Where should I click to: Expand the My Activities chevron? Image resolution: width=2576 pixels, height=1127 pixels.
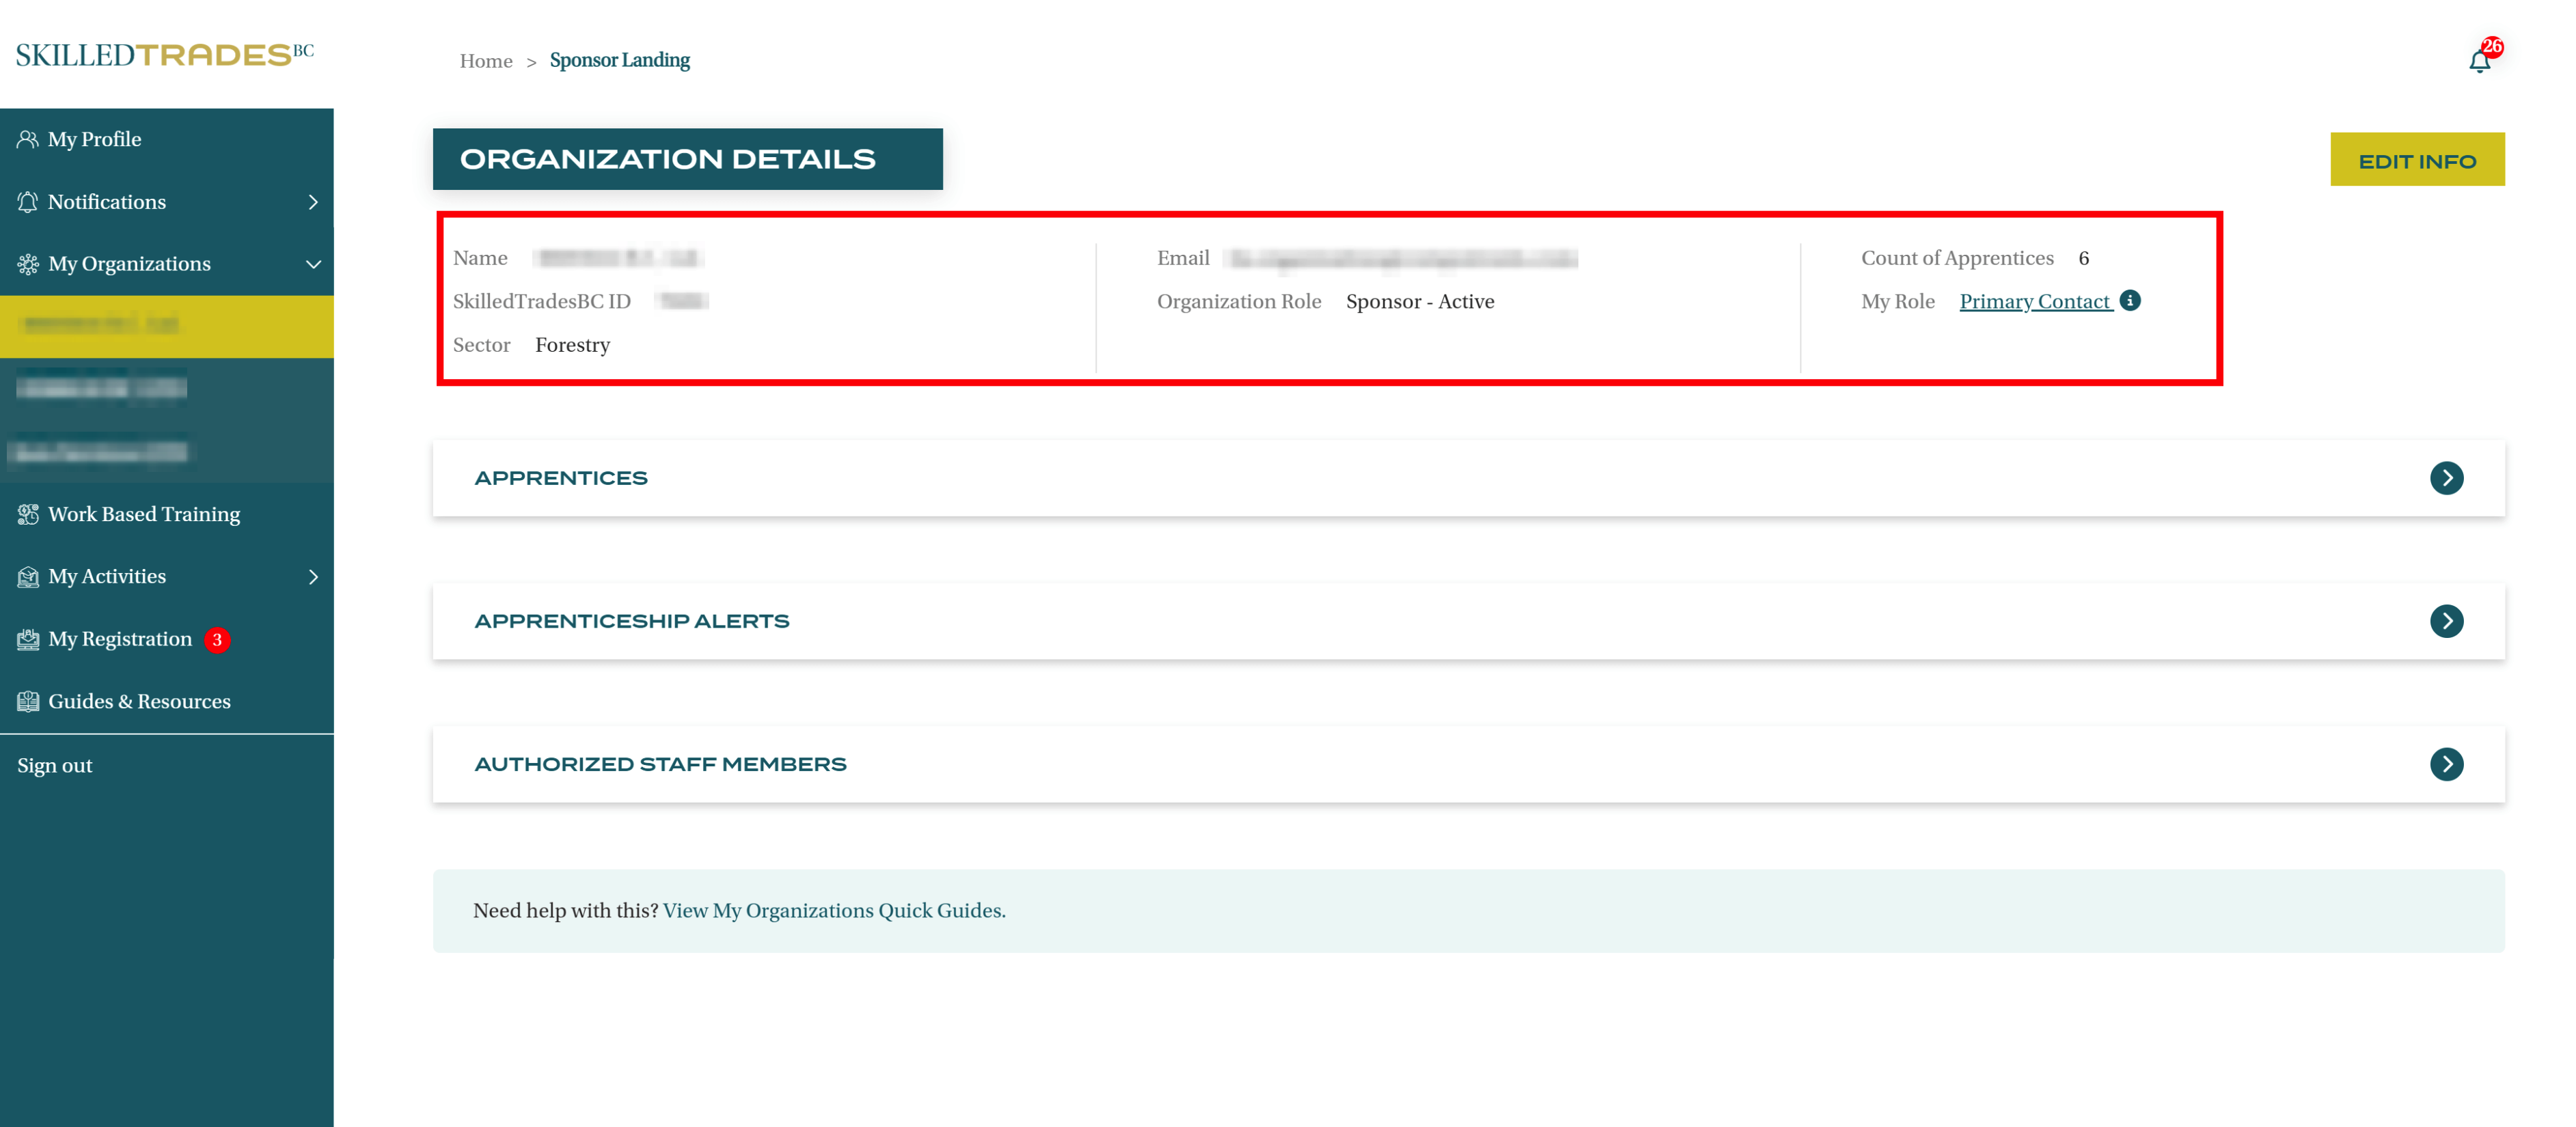[x=313, y=577]
